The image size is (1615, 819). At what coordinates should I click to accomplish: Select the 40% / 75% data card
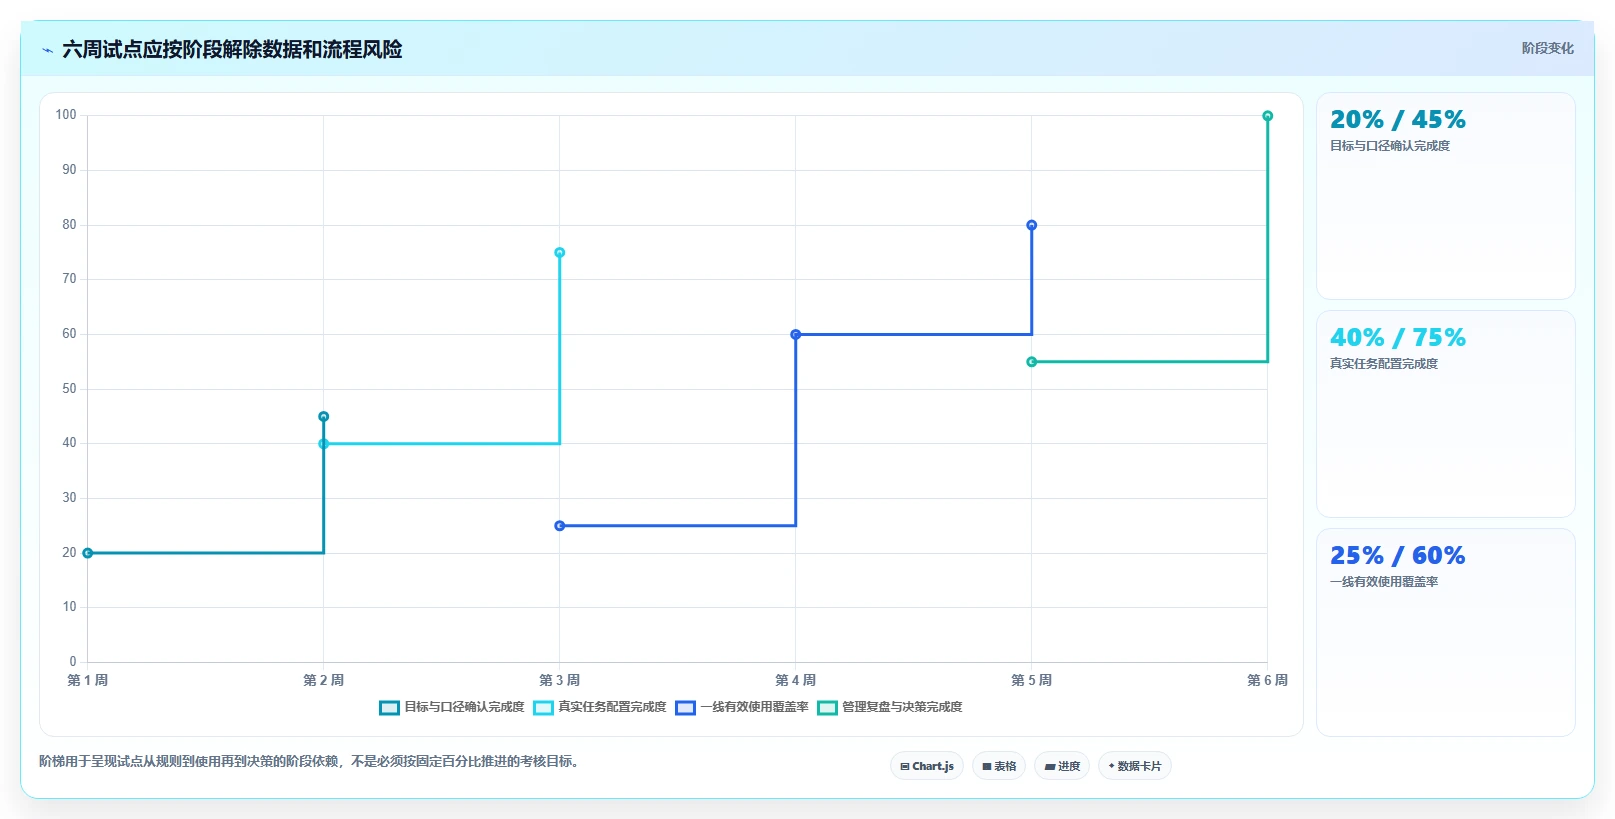tap(1446, 414)
